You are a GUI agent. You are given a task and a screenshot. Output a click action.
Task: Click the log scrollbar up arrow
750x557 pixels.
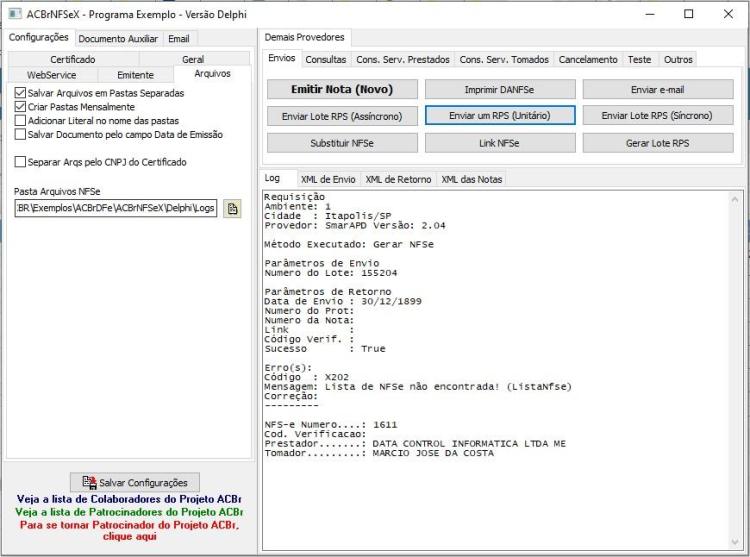(735, 199)
